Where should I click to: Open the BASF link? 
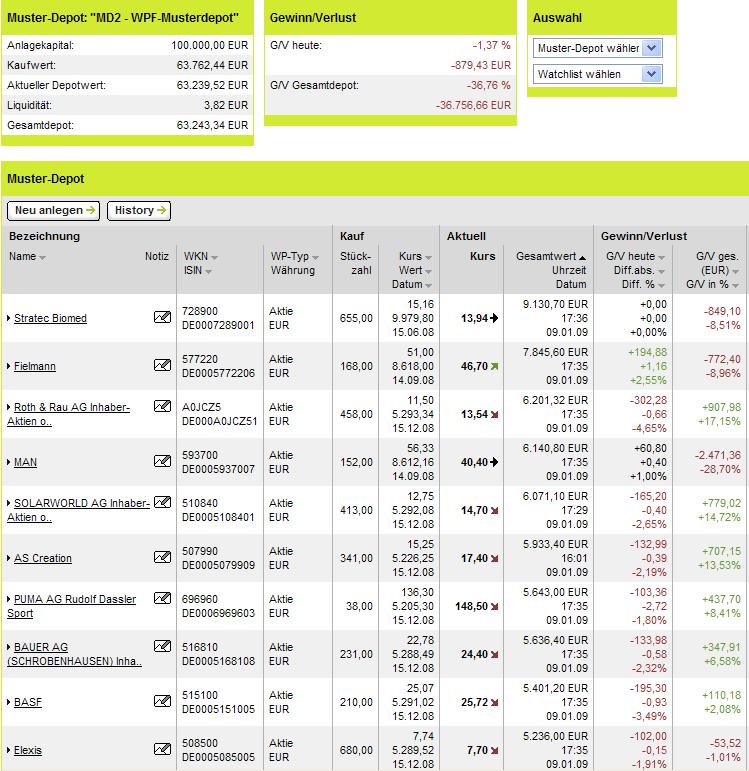[x=28, y=702]
